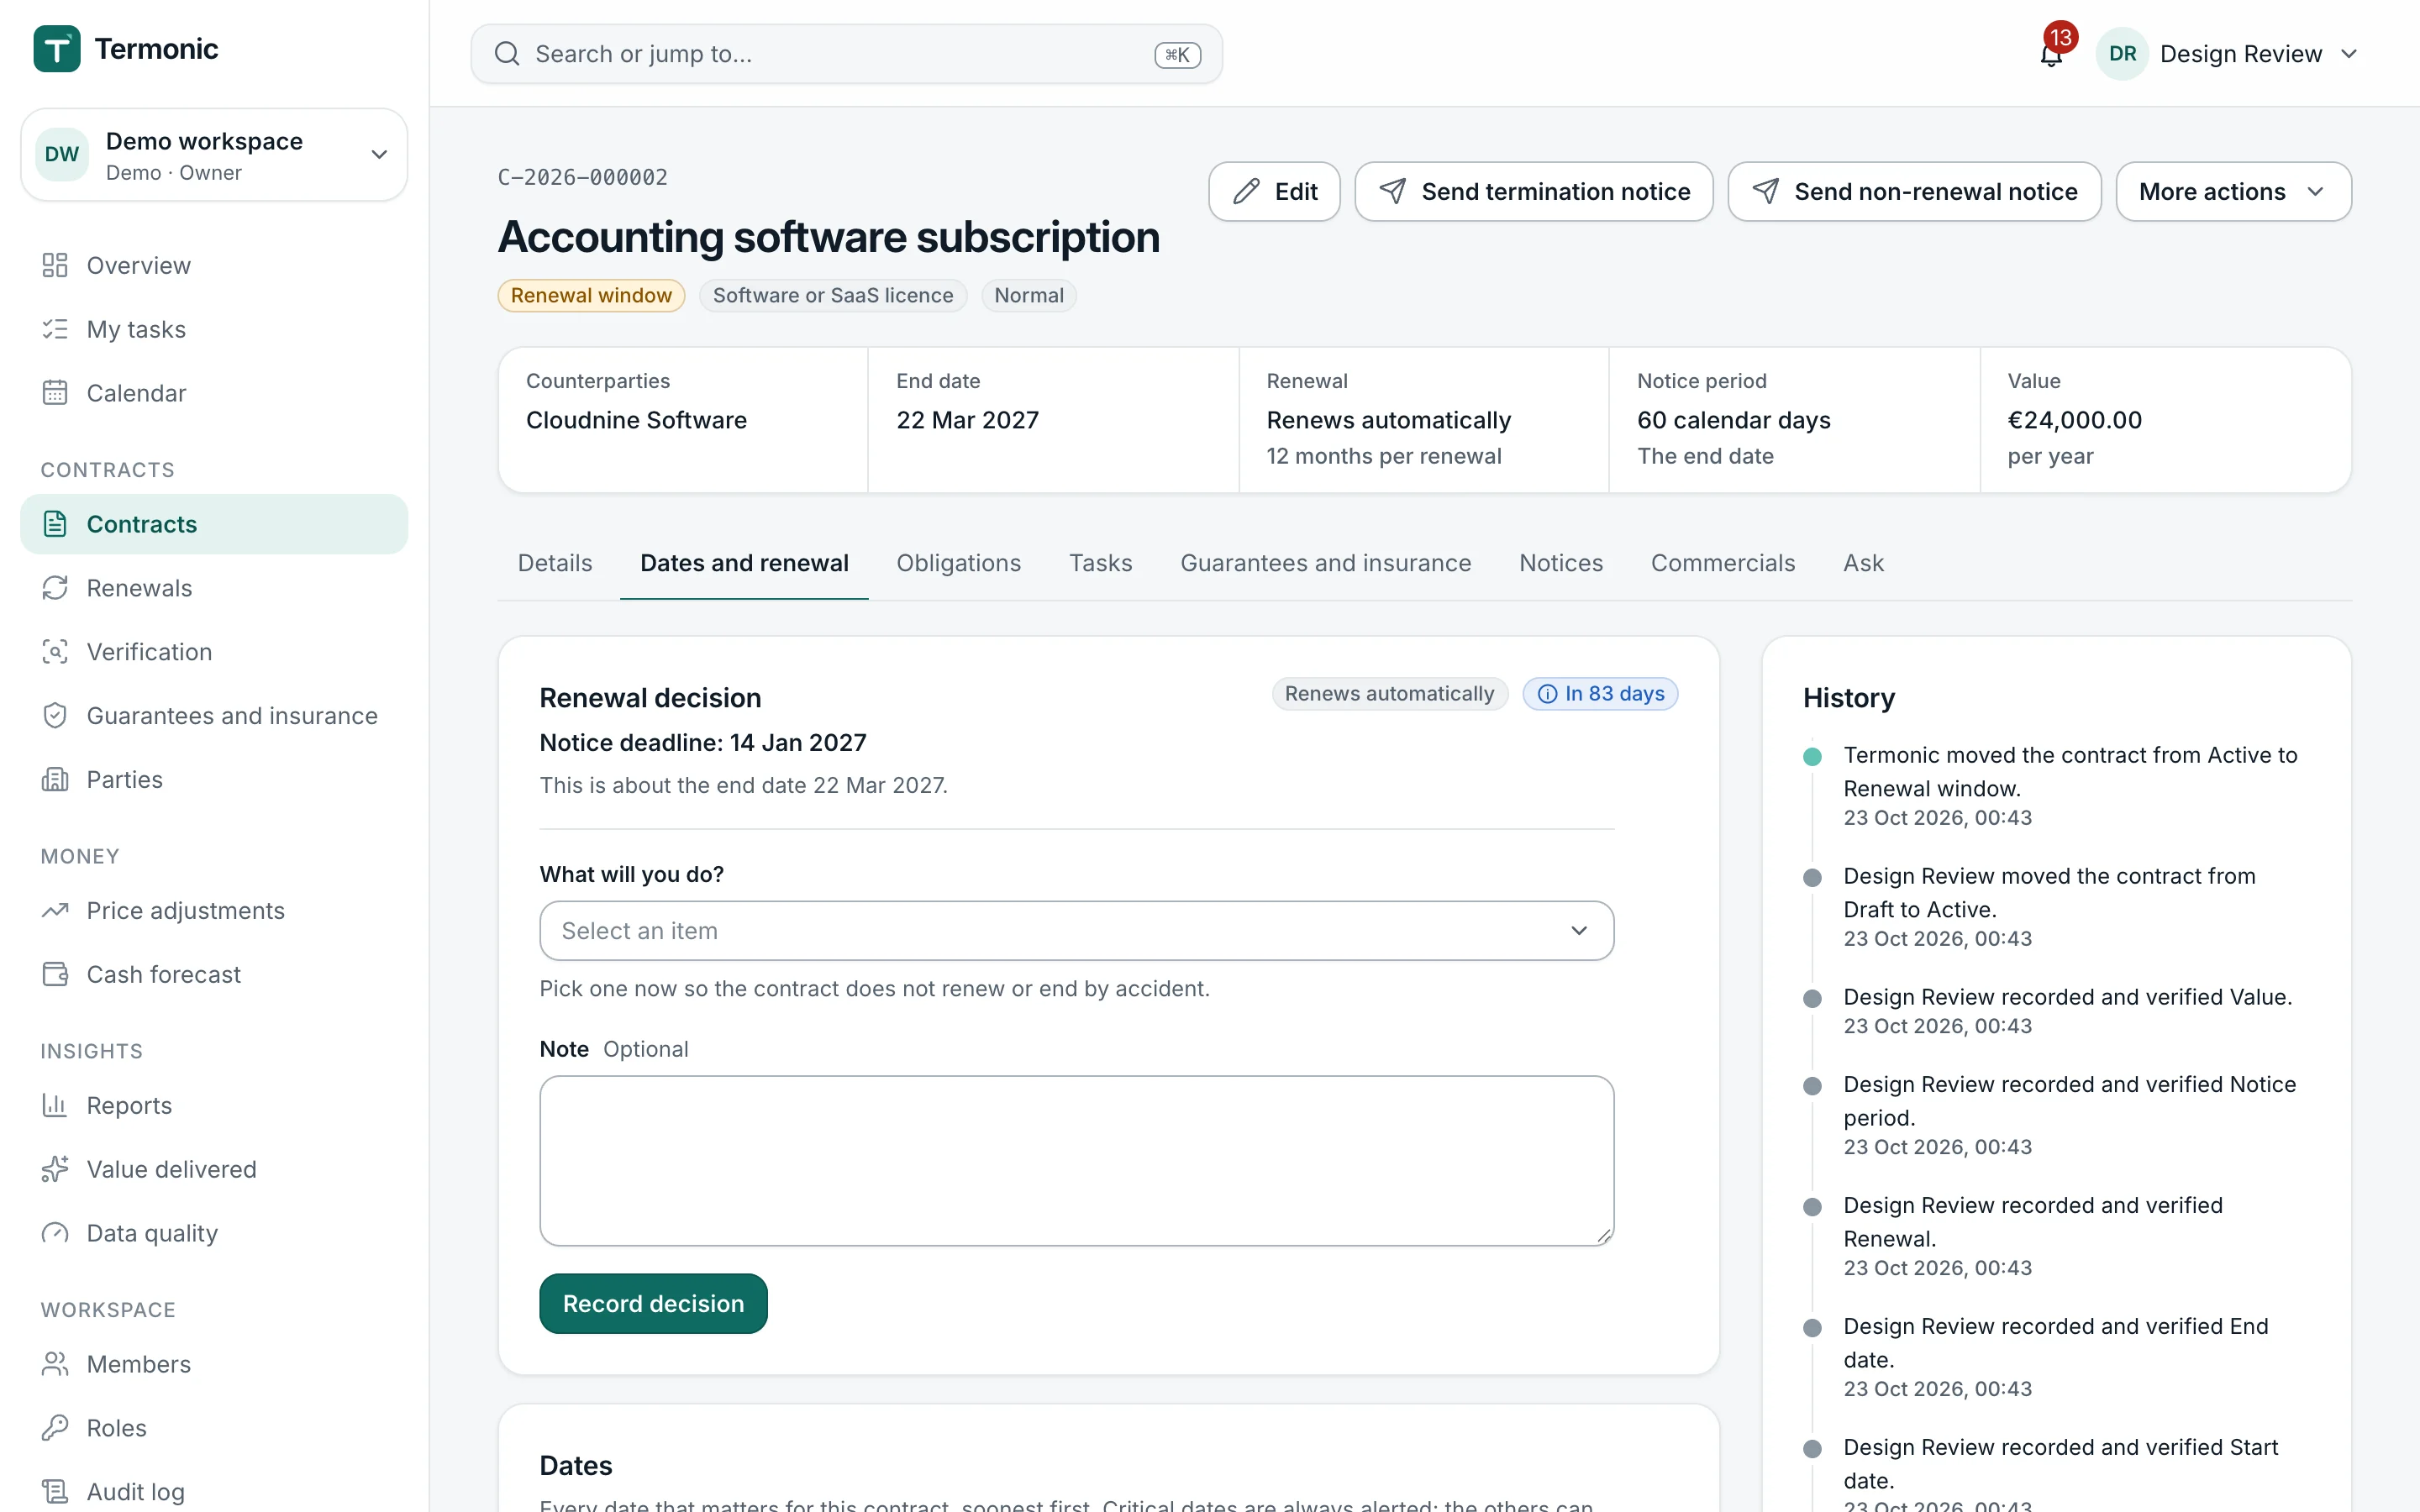The image size is (2420, 1512).
Task: Click the My tasks checklist icon
Action: (55, 329)
